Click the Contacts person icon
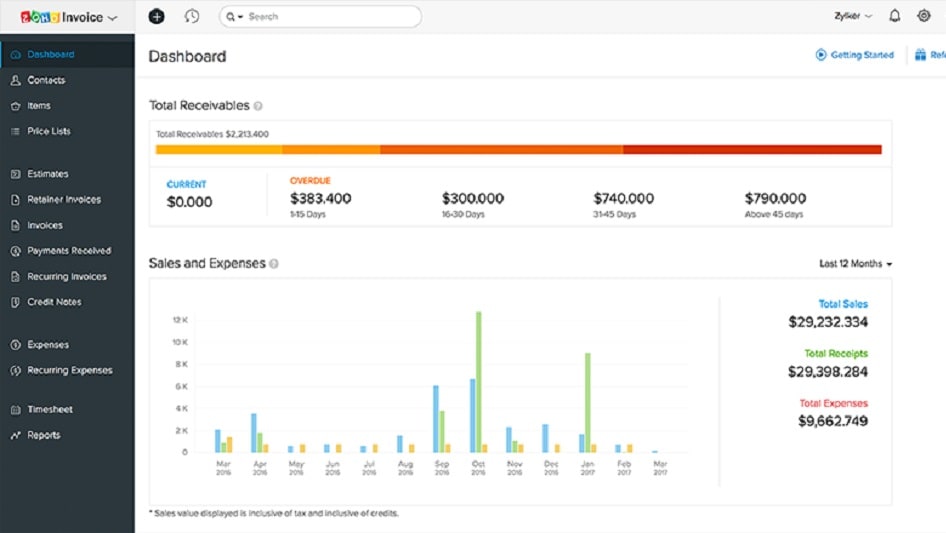 pos(16,80)
